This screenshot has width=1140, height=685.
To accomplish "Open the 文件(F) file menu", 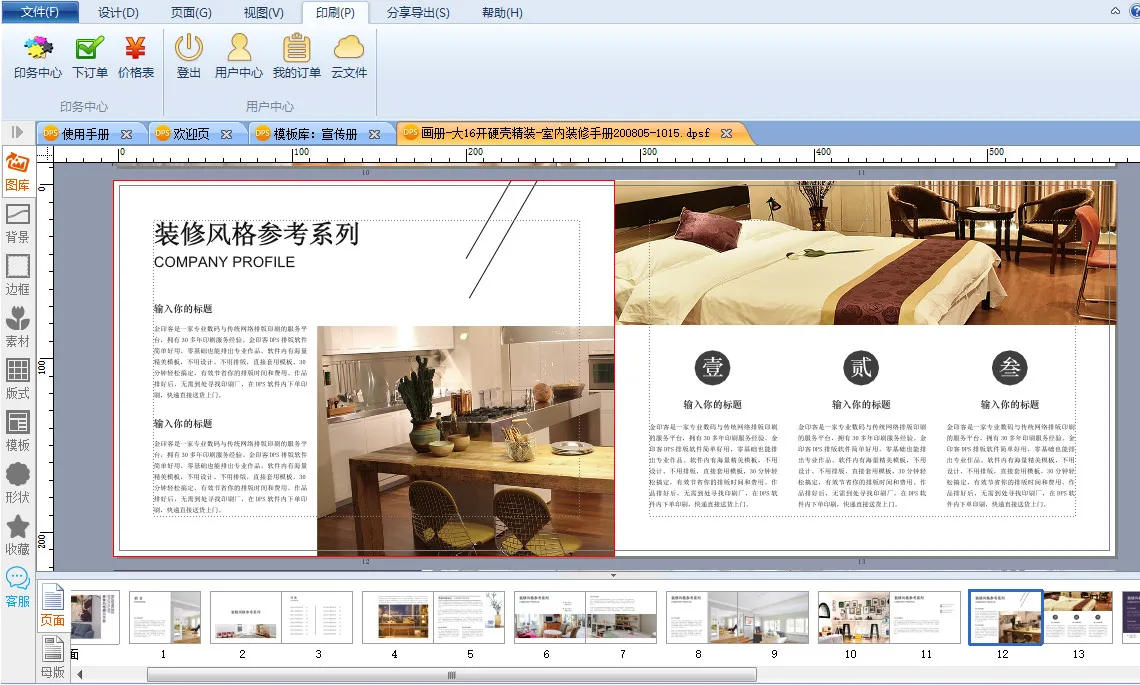I will coord(39,12).
